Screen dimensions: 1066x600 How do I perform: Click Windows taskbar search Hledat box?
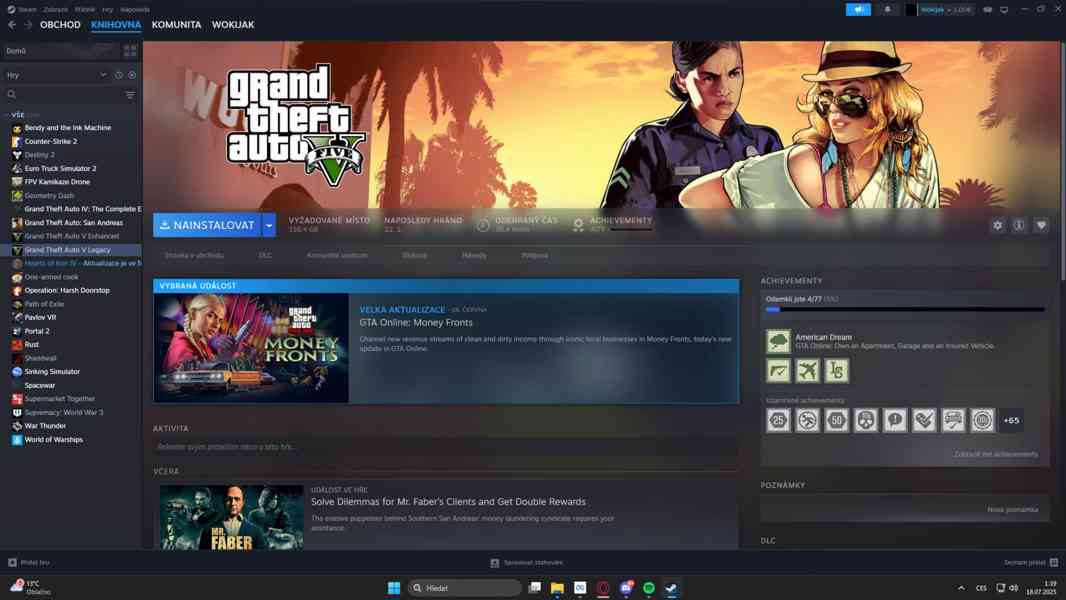point(464,588)
